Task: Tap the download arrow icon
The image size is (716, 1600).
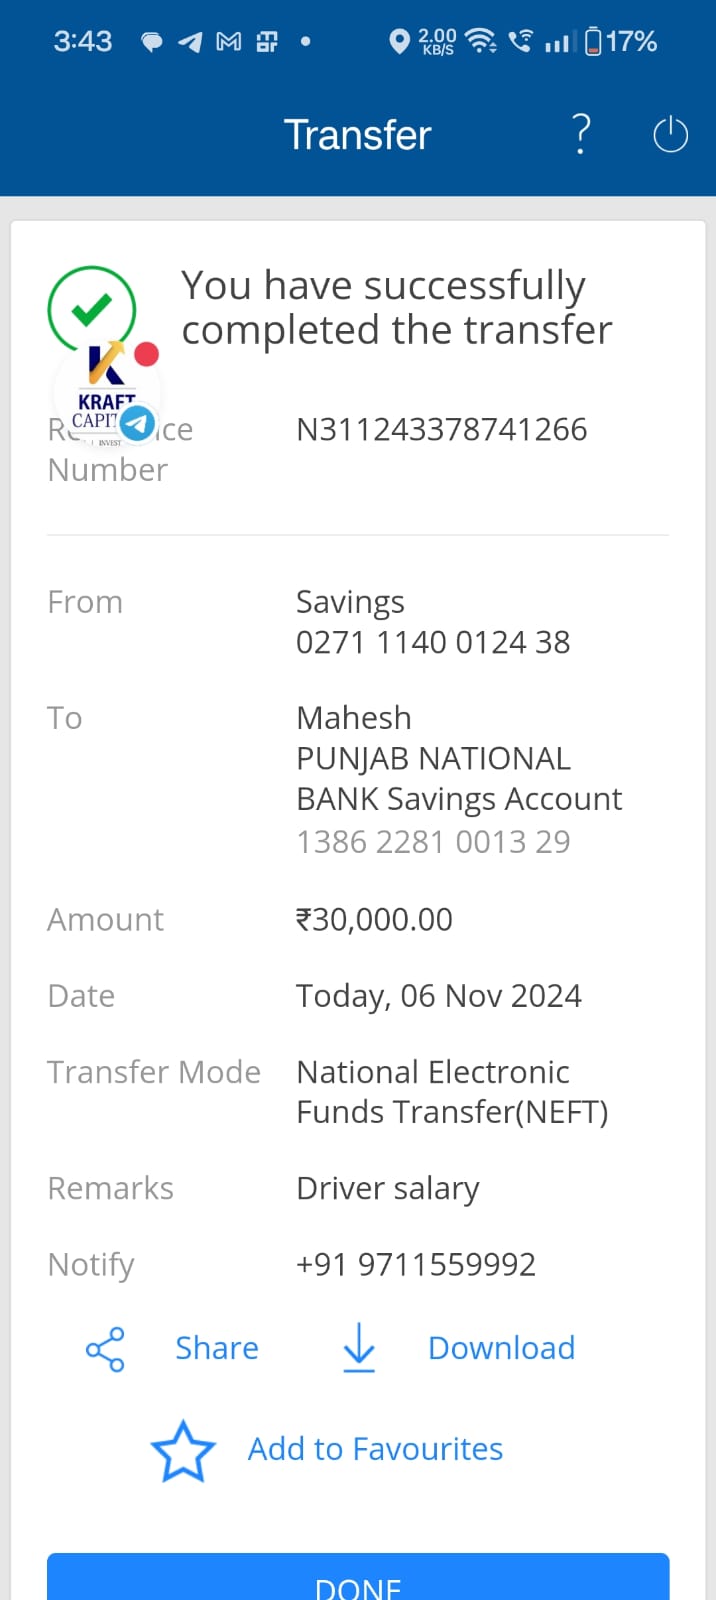Action: [359, 1348]
